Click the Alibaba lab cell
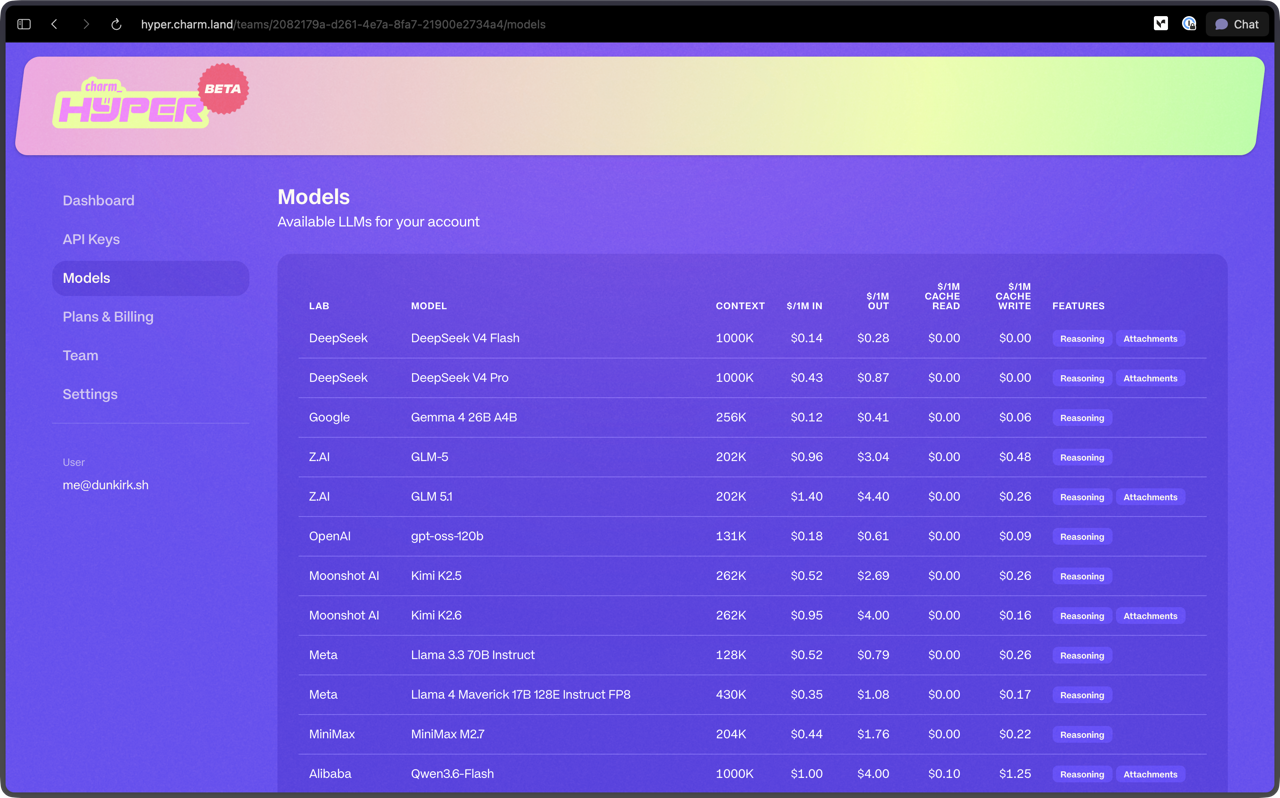The height and width of the screenshot is (798, 1280). click(x=330, y=774)
